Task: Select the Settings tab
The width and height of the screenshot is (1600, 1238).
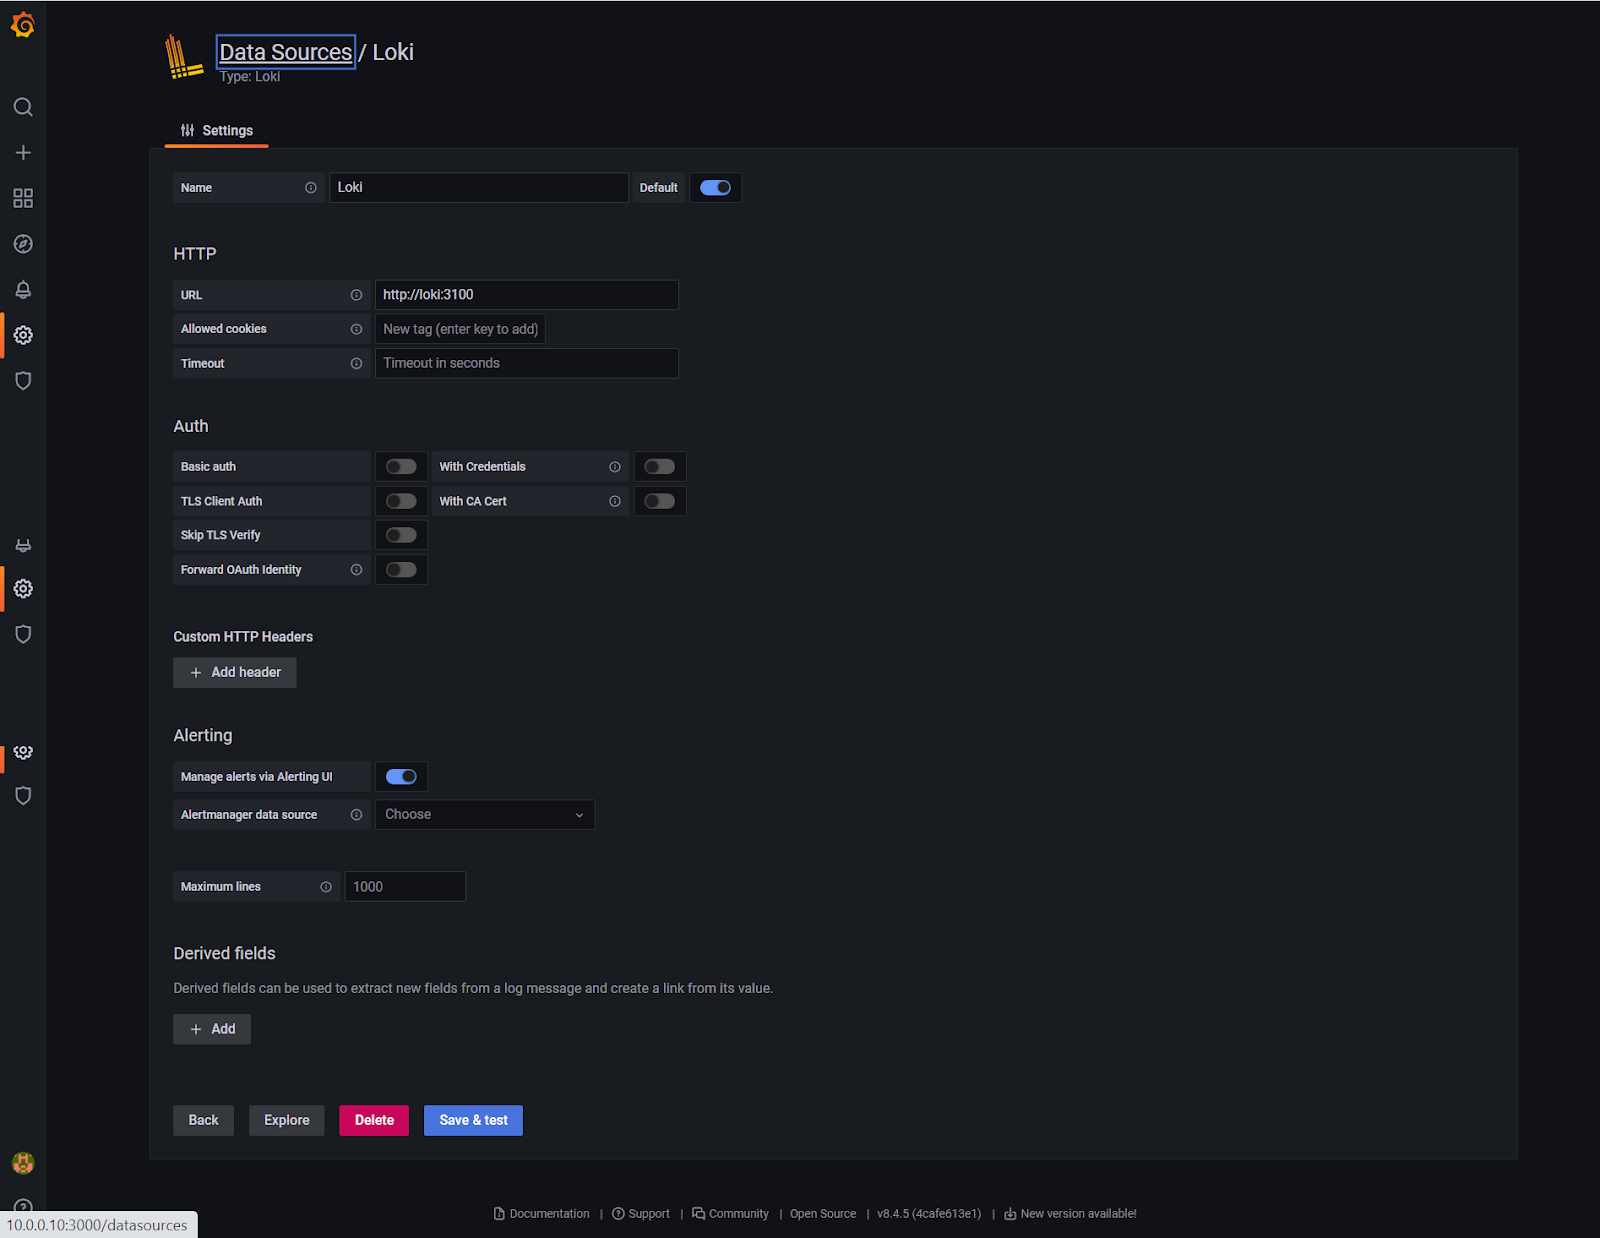Action: pyautogui.click(x=217, y=131)
